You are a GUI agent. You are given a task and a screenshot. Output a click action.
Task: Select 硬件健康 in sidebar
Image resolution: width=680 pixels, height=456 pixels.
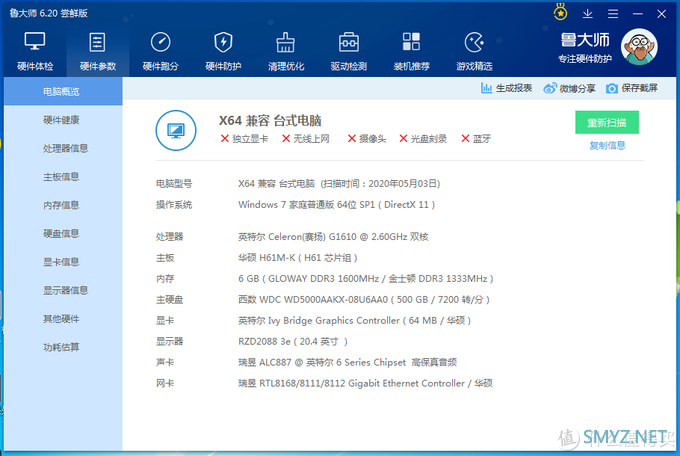[63, 120]
